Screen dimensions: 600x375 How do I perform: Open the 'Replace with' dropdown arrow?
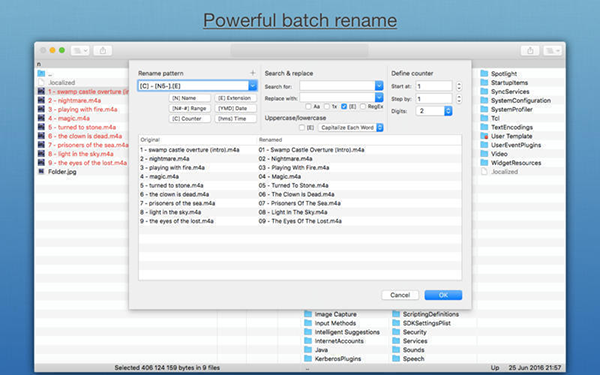point(379,98)
